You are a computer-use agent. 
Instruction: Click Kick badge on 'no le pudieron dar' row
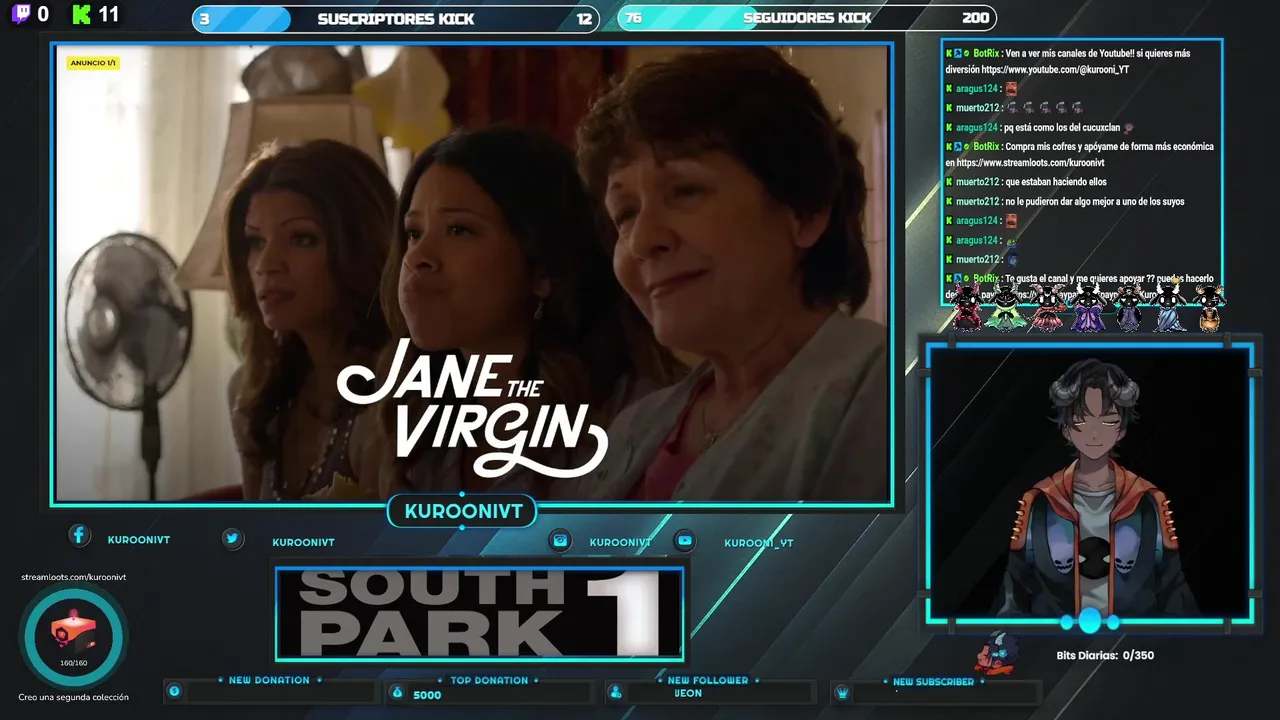(x=949, y=201)
